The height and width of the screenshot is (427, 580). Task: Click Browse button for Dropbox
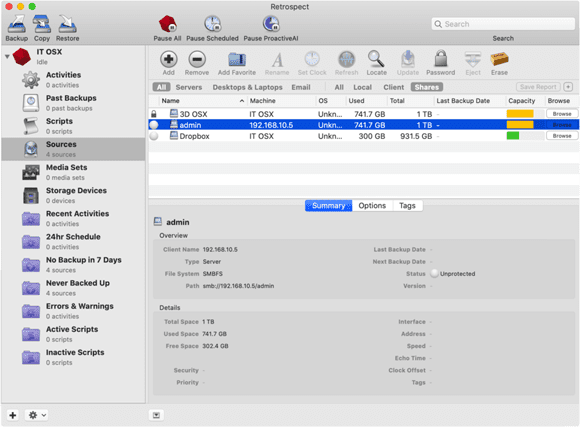click(x=562, y=136)
